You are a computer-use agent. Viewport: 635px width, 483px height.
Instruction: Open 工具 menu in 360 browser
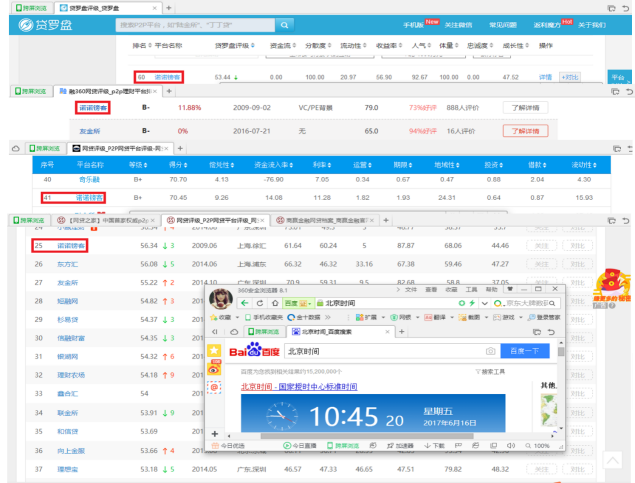tap(471, 289)
